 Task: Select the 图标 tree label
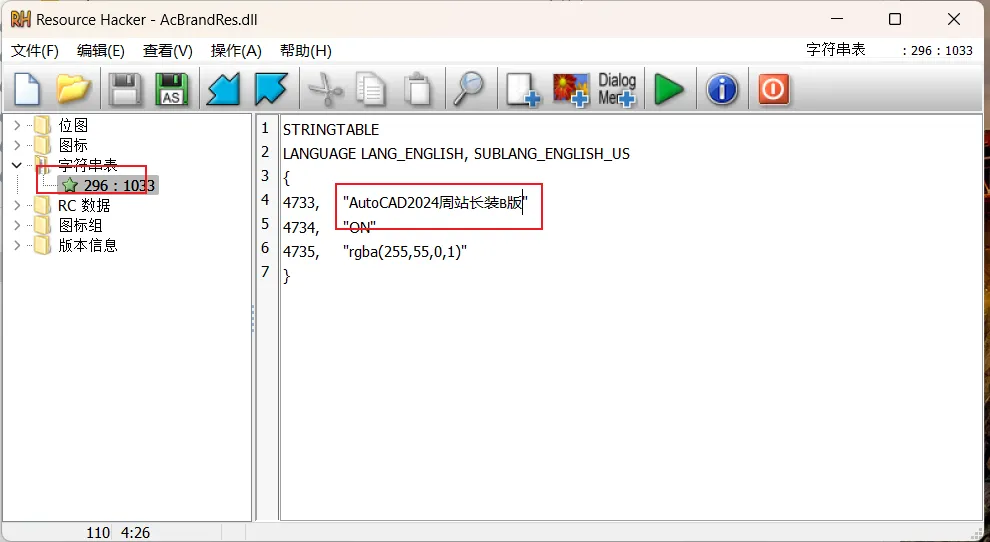(x=73, y=145)
